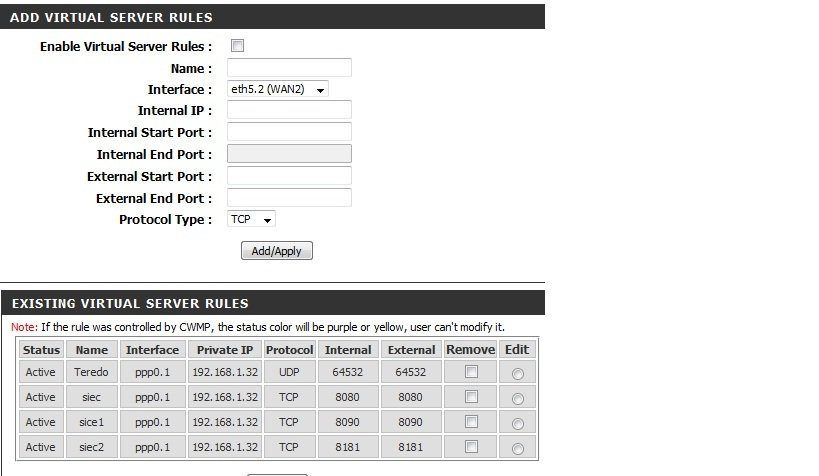
Task: Click the Teredo name cell
Action: coord(91,372)
